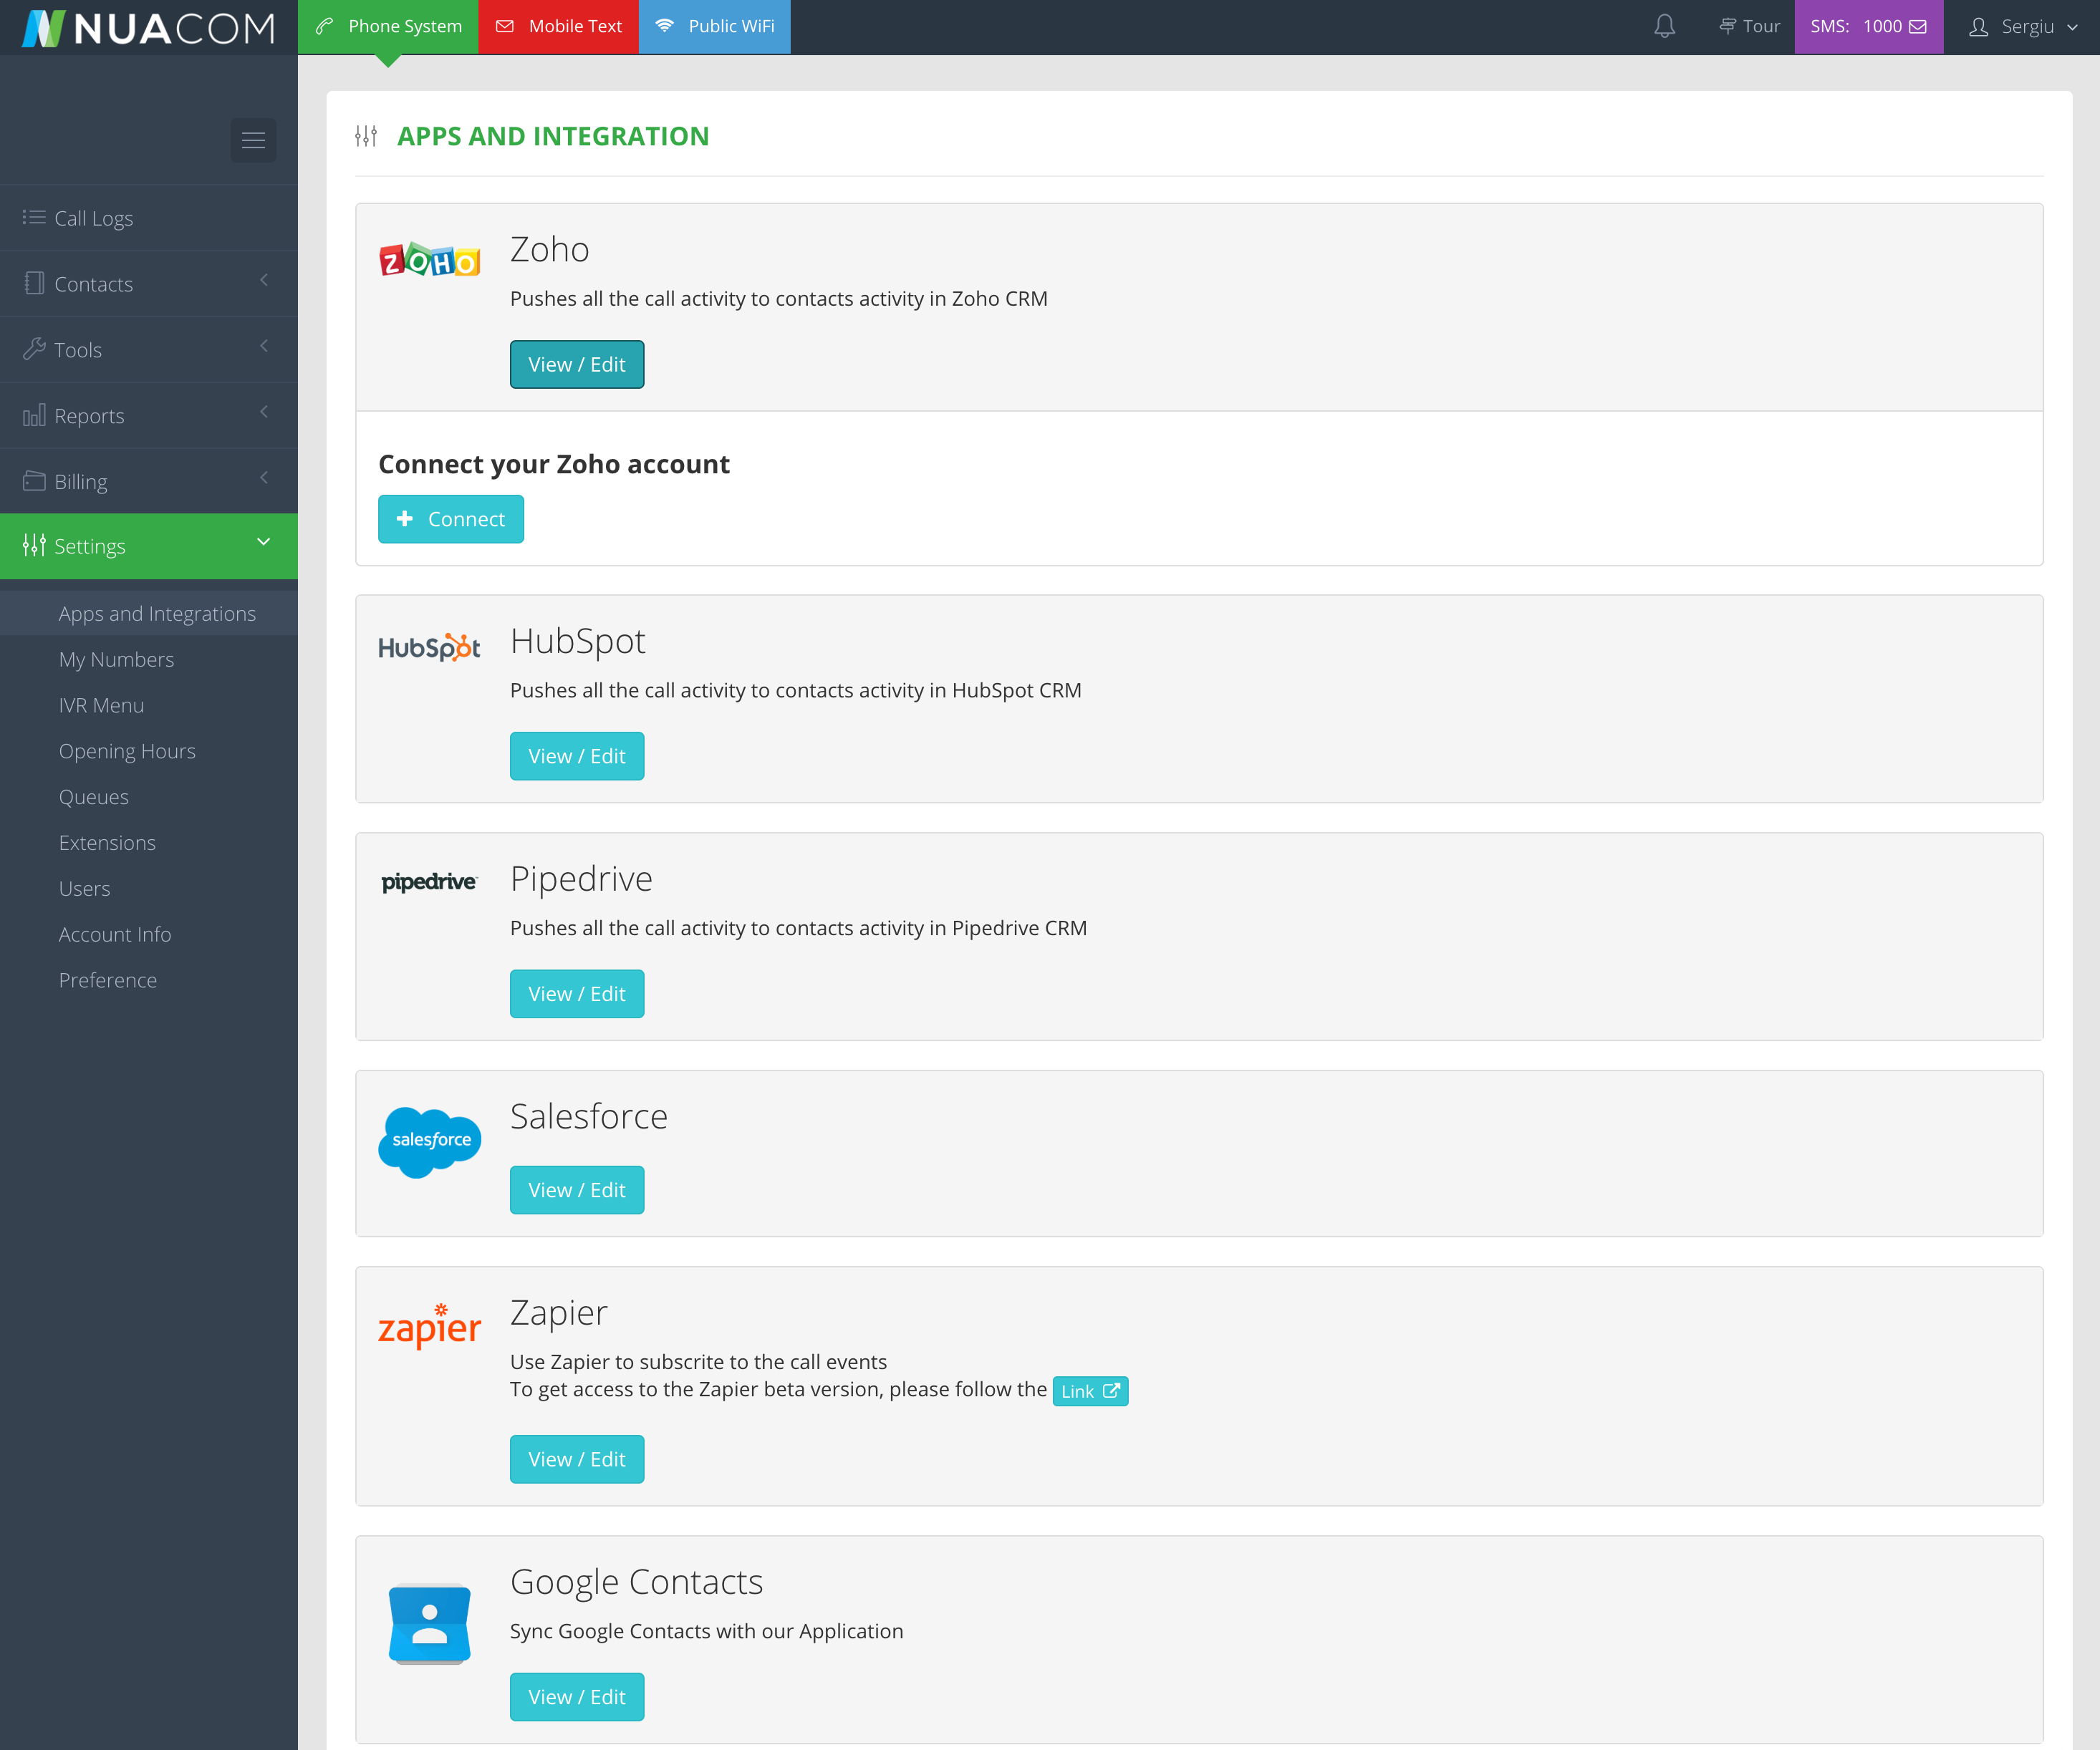Click the Google Contacts View / Edit button

point(577,1697)
